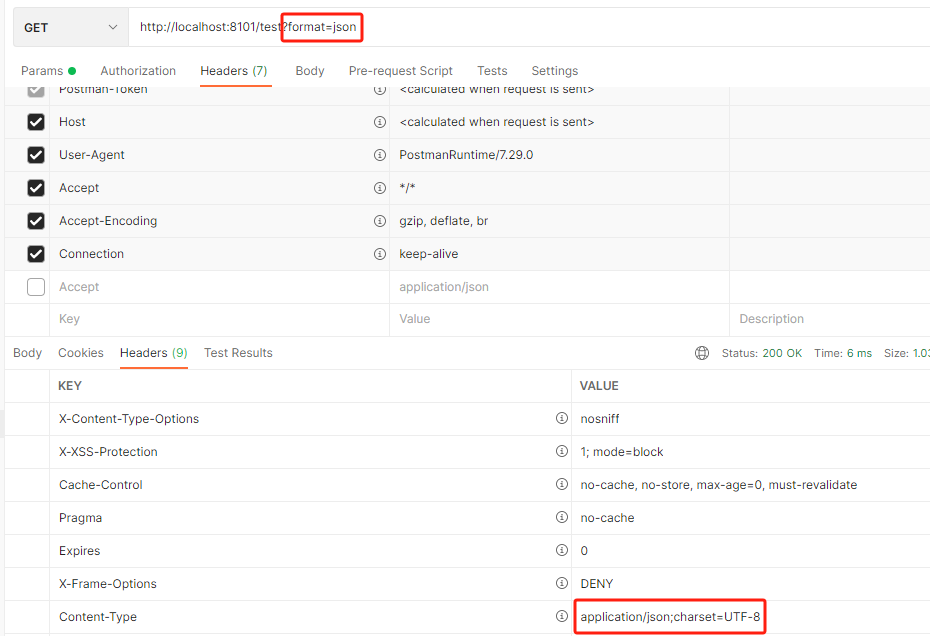Screen dimensions: 930x636
Task: Click info icon for Expires
Action: pos(562,550)
